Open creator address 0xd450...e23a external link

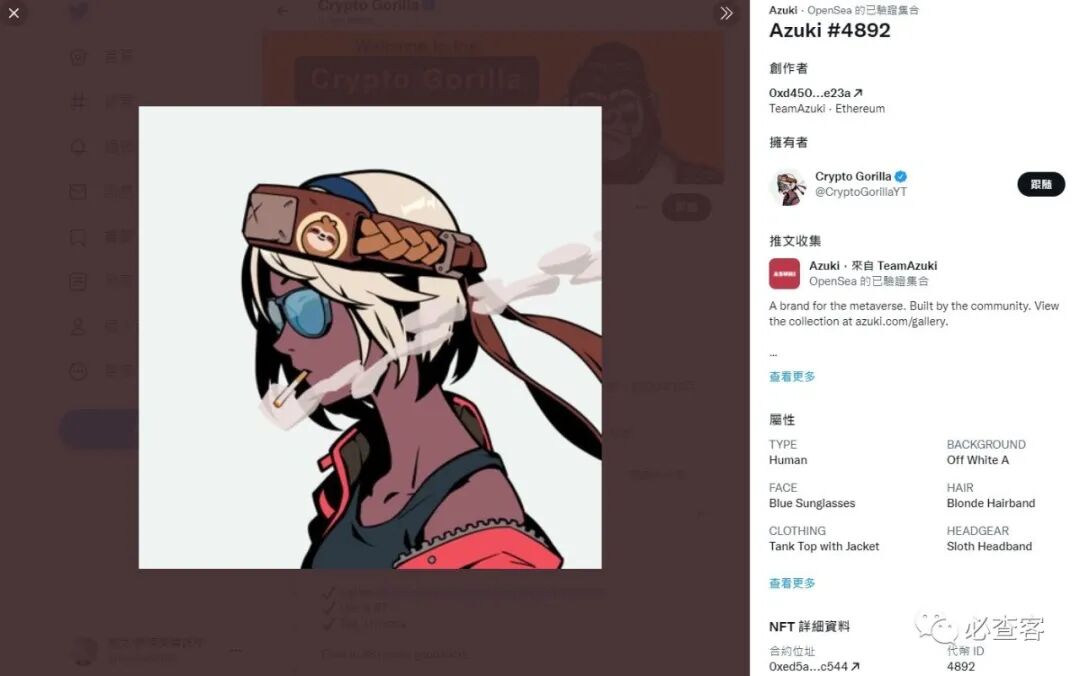point(816,93)
